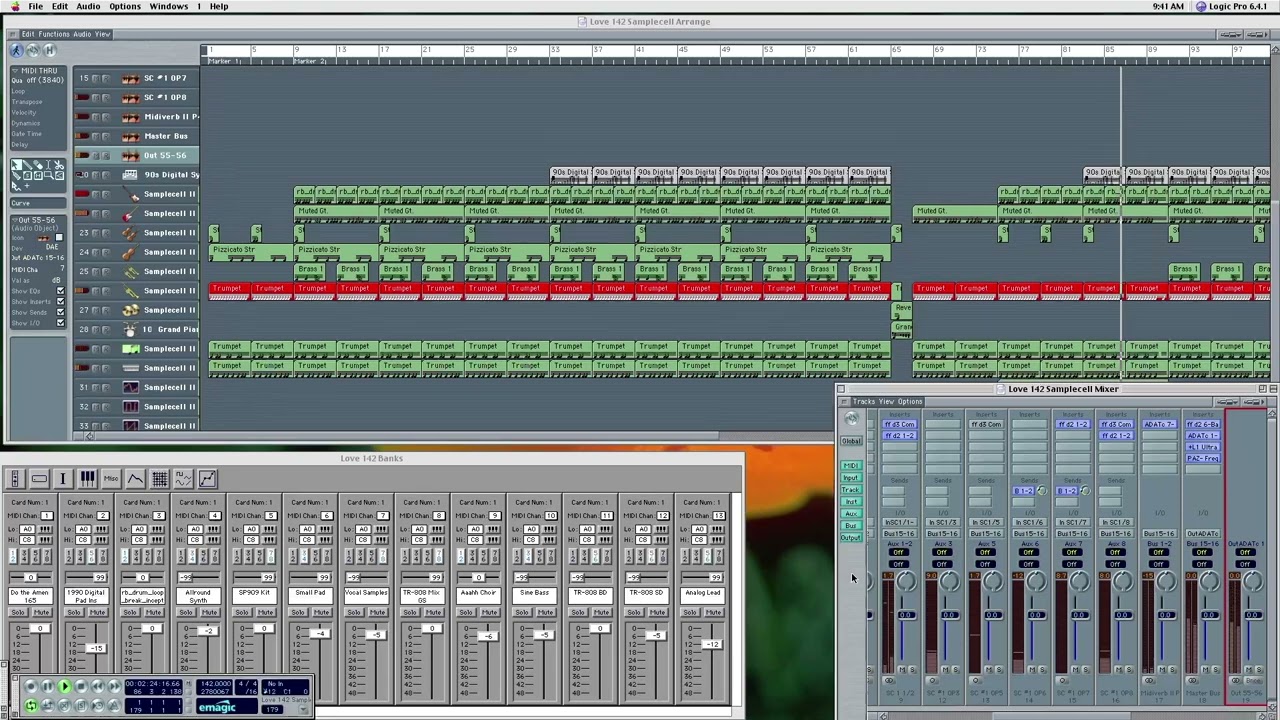The width and height of the screenshot is (1280, 720).
Task: Click the matrix grid icon in Banks toolbar
Action: (x=160, y=478)
